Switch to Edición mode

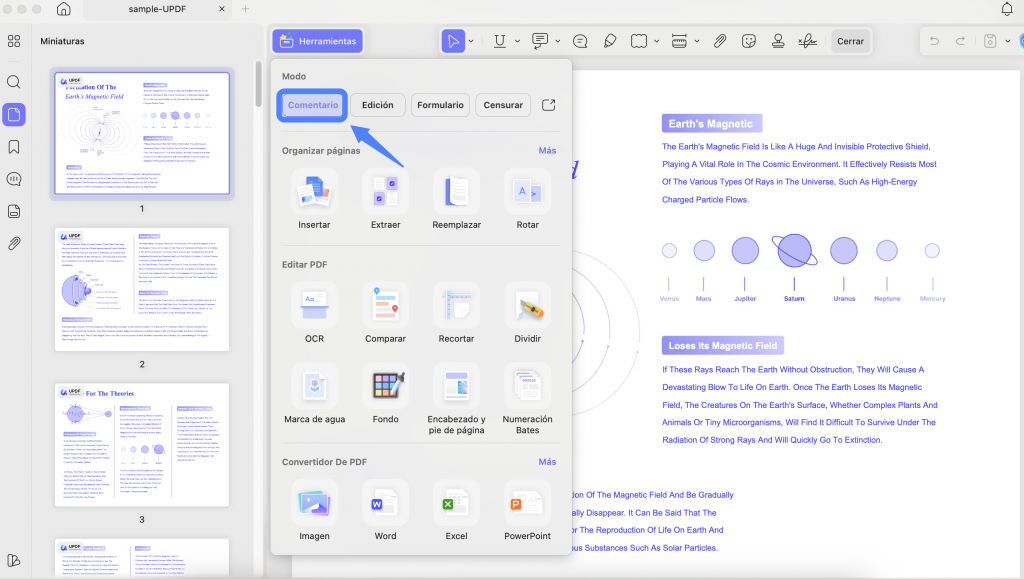pyautogui.click(x=377, y=105)
